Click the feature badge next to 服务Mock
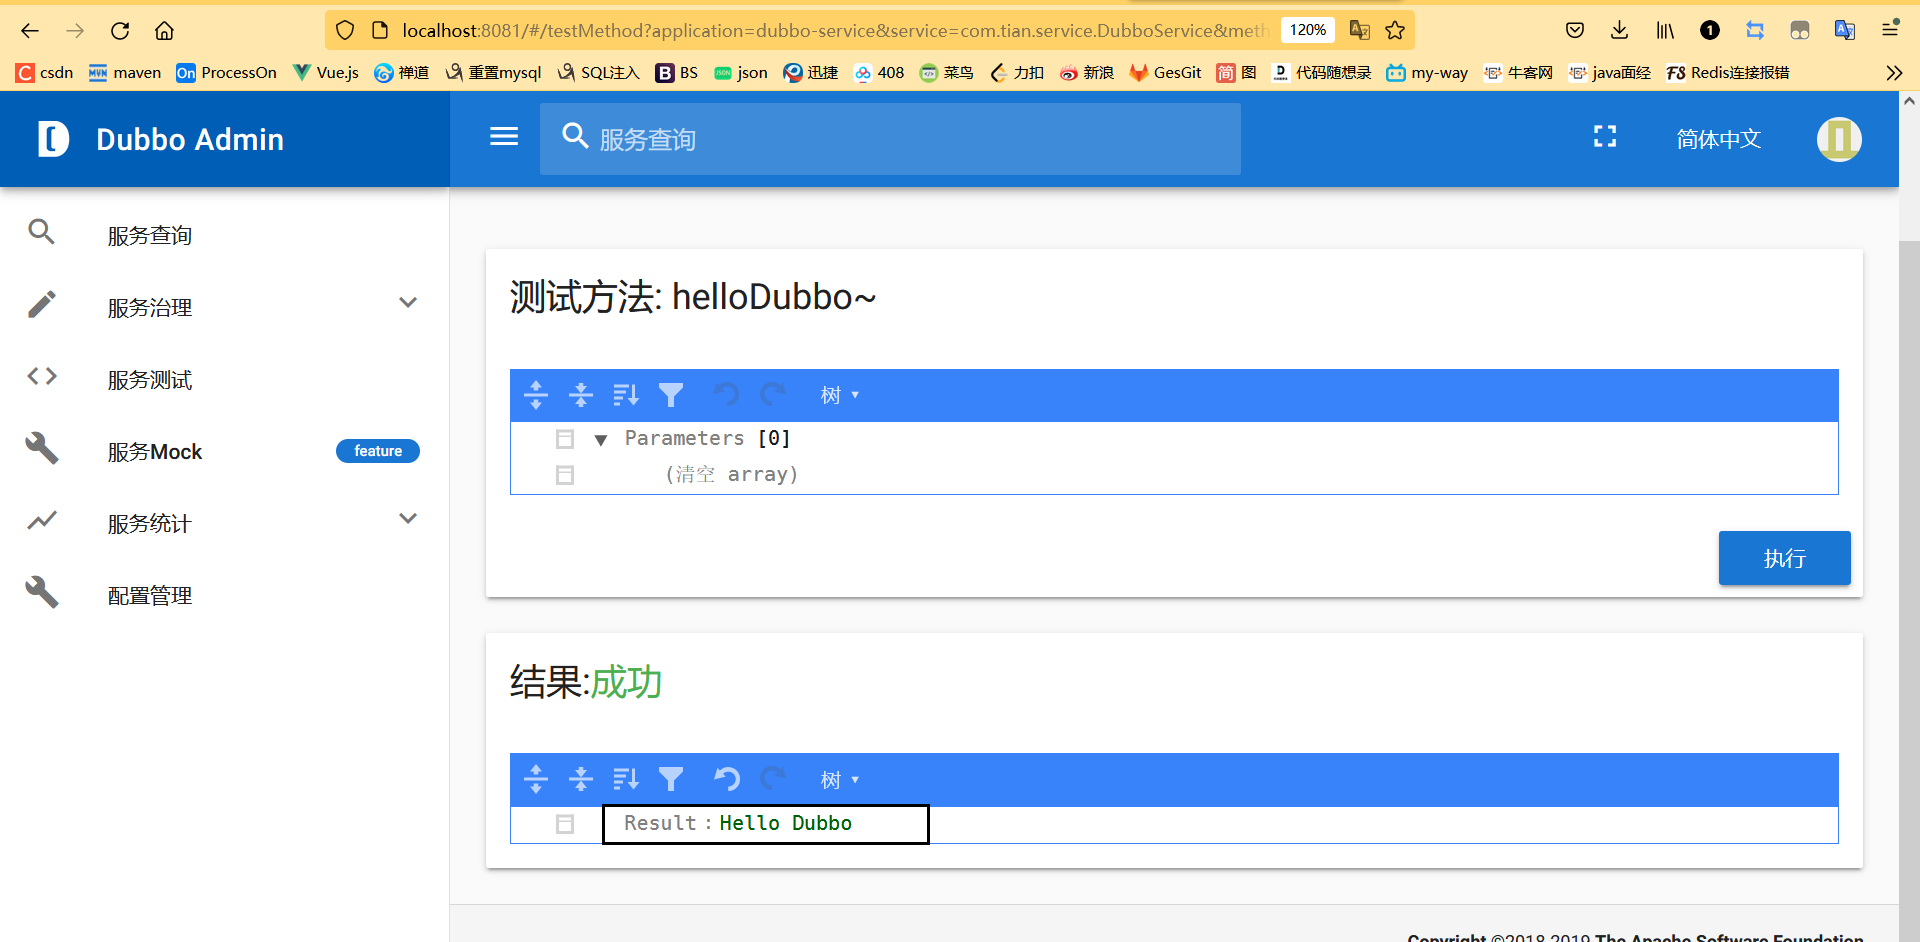The width and height of the screenshot is (1920, 942). [378, 451]
